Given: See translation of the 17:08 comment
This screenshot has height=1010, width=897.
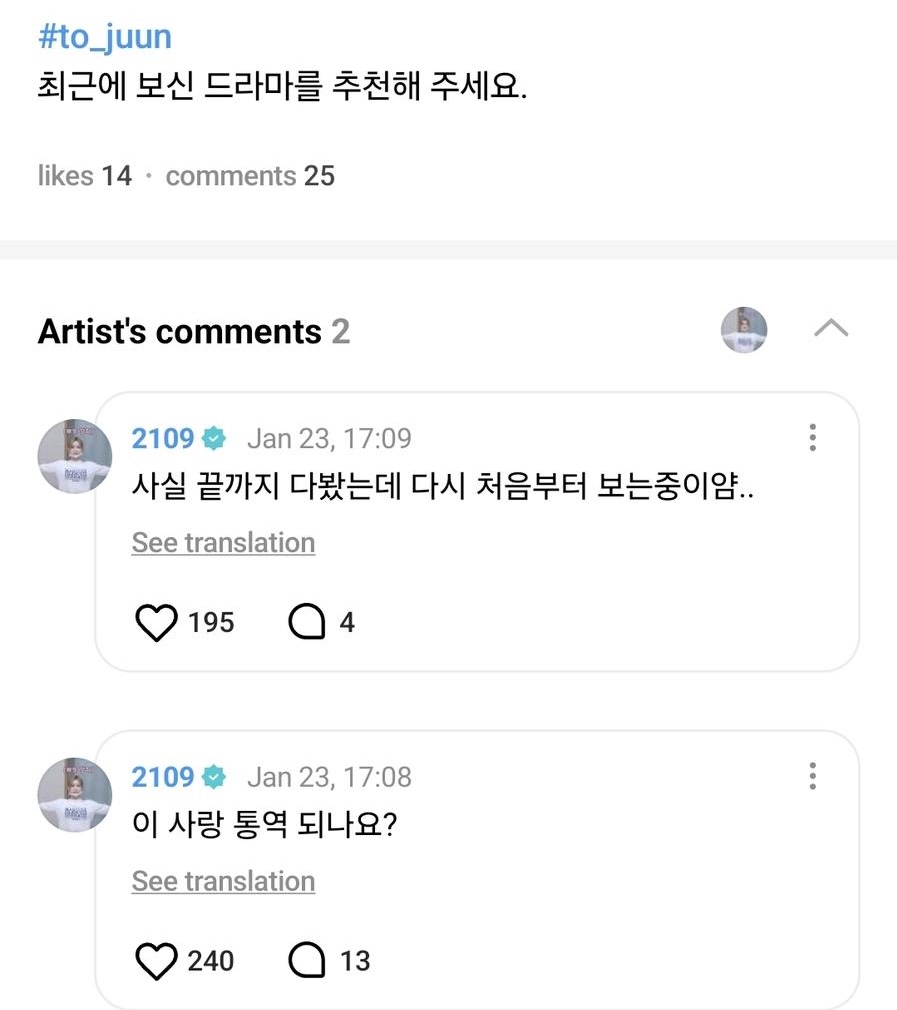Looking at the screenshot, I should (223, 881).
